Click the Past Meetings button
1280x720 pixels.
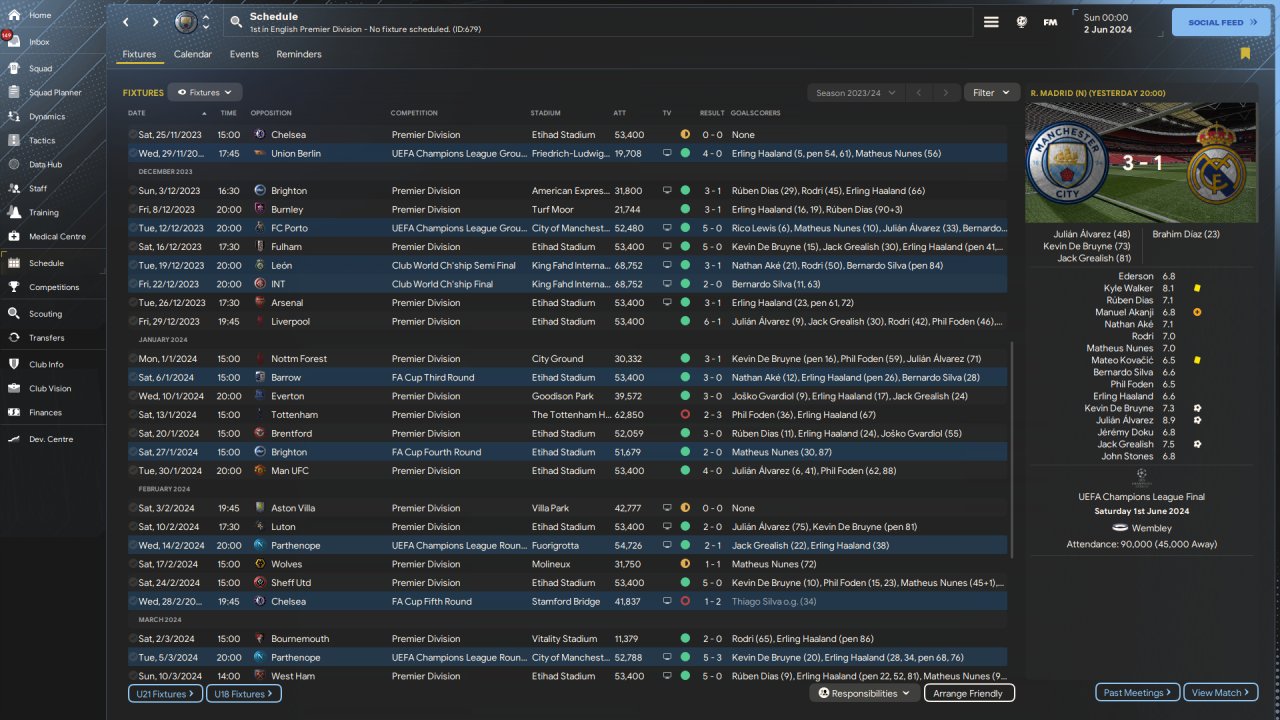click(1138, 693)
